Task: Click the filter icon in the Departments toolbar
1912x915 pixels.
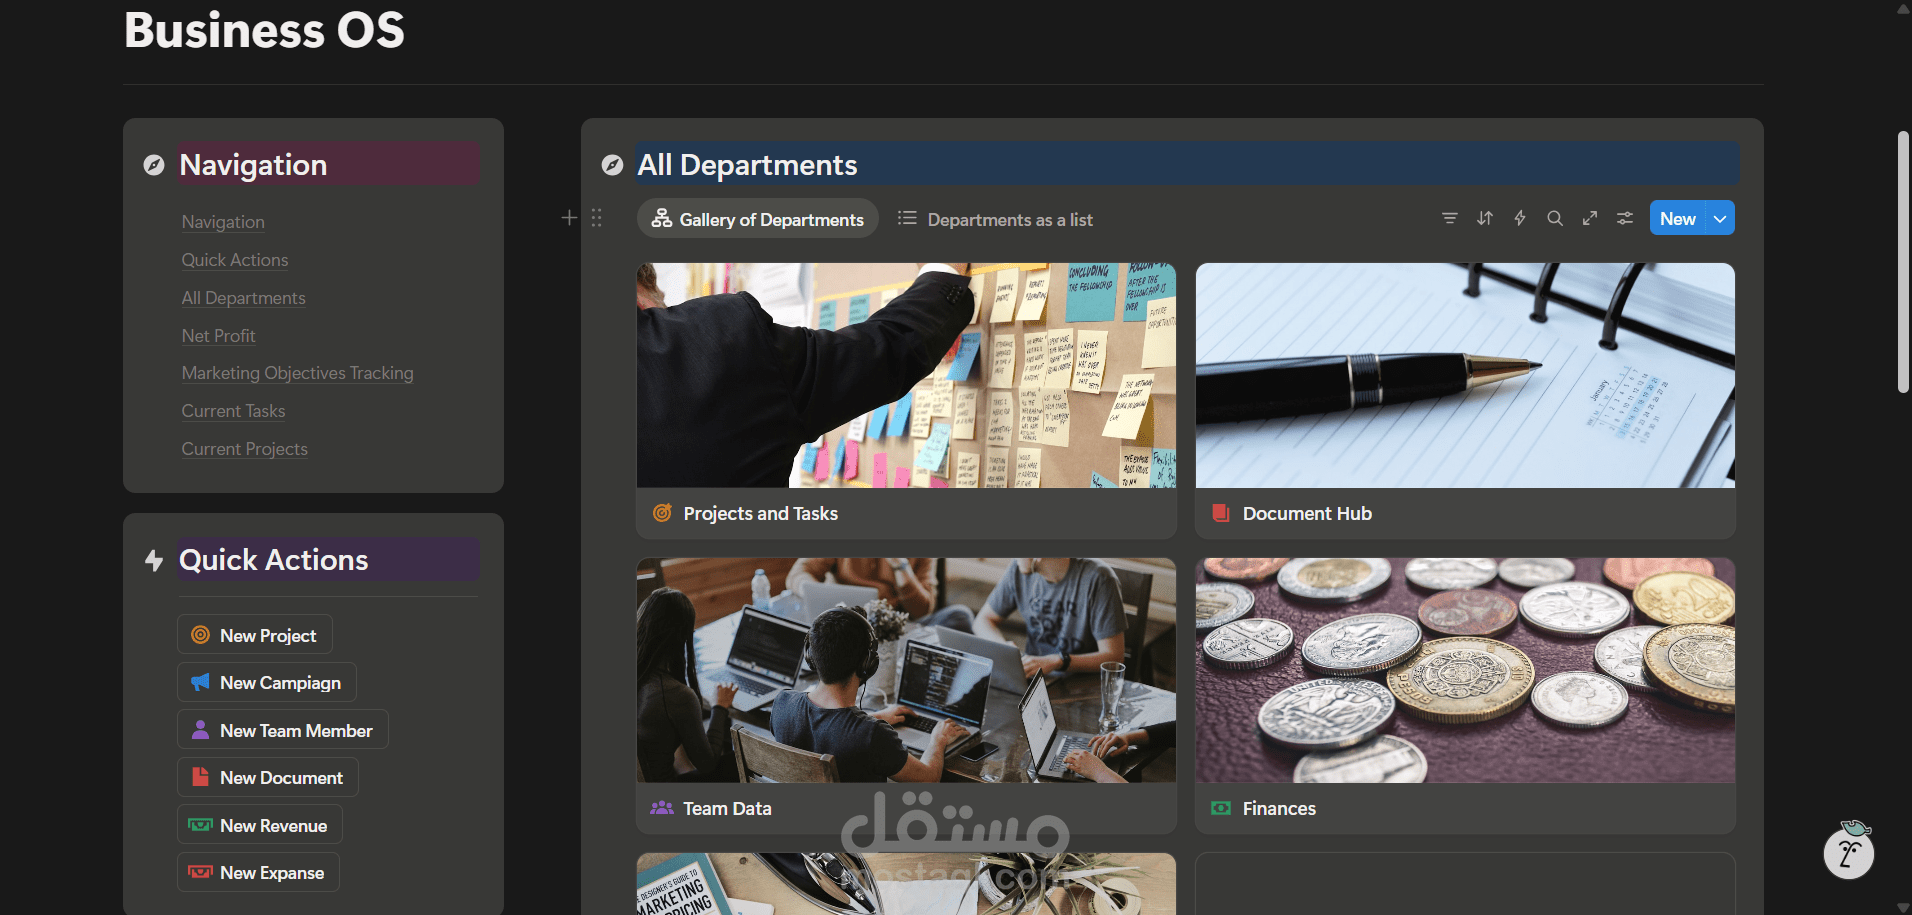Action: pos(1449,218)
